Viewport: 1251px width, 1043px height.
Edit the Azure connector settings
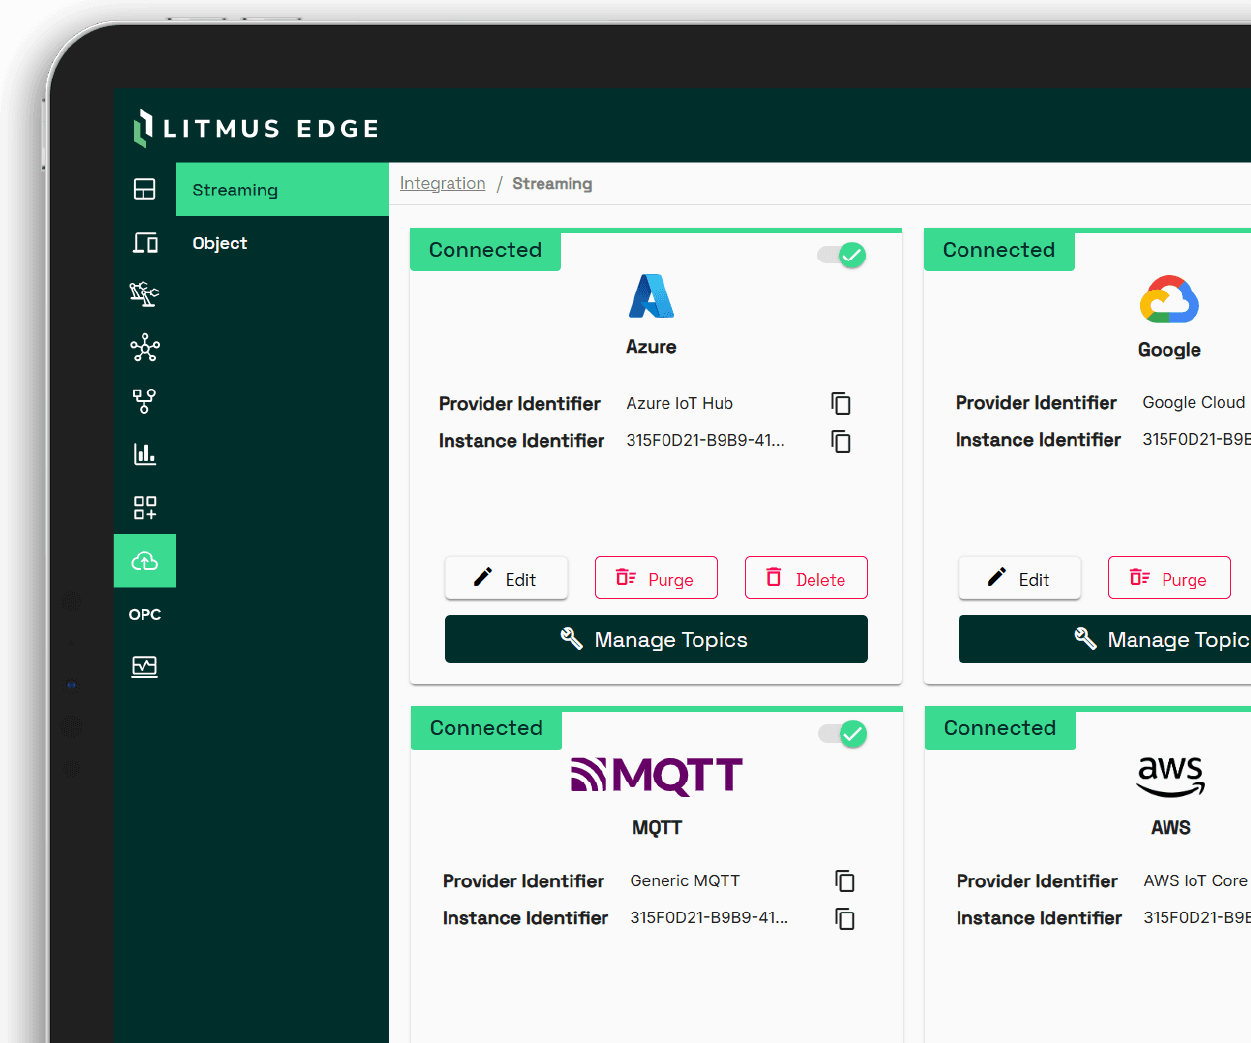(506, 577)
